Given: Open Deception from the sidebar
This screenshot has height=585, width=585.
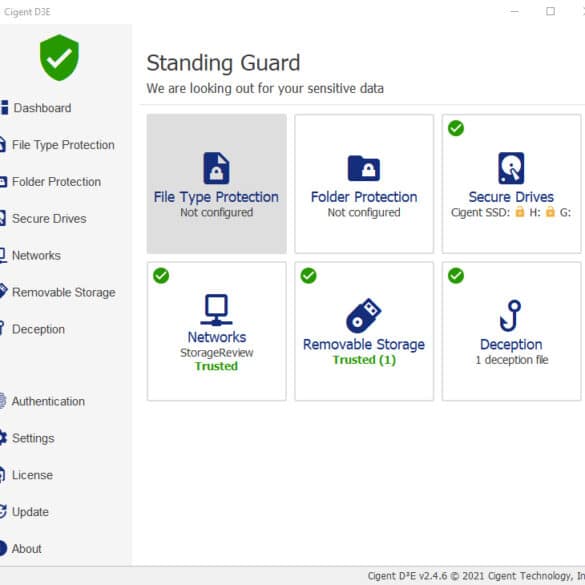Looking at the screenshot, I should pos(38,329).
